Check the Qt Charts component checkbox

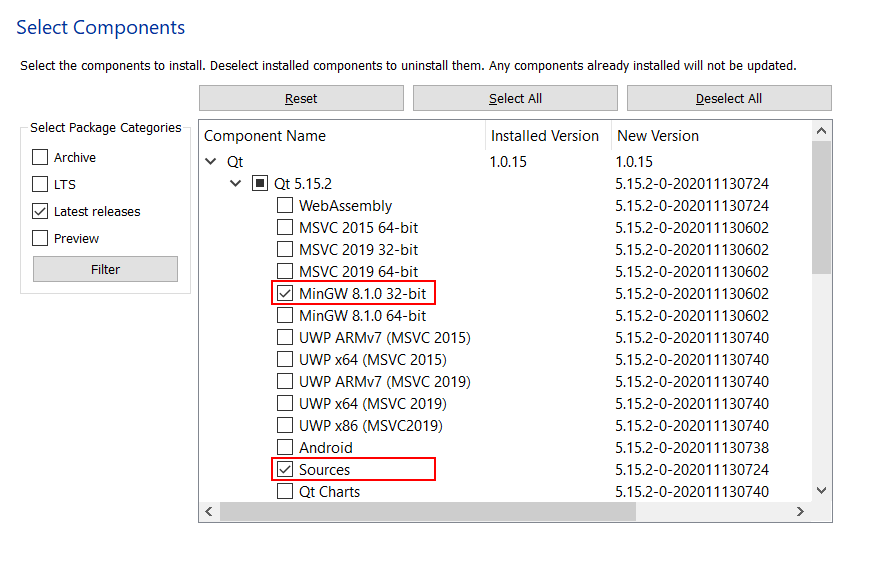[x=285, y=491]
